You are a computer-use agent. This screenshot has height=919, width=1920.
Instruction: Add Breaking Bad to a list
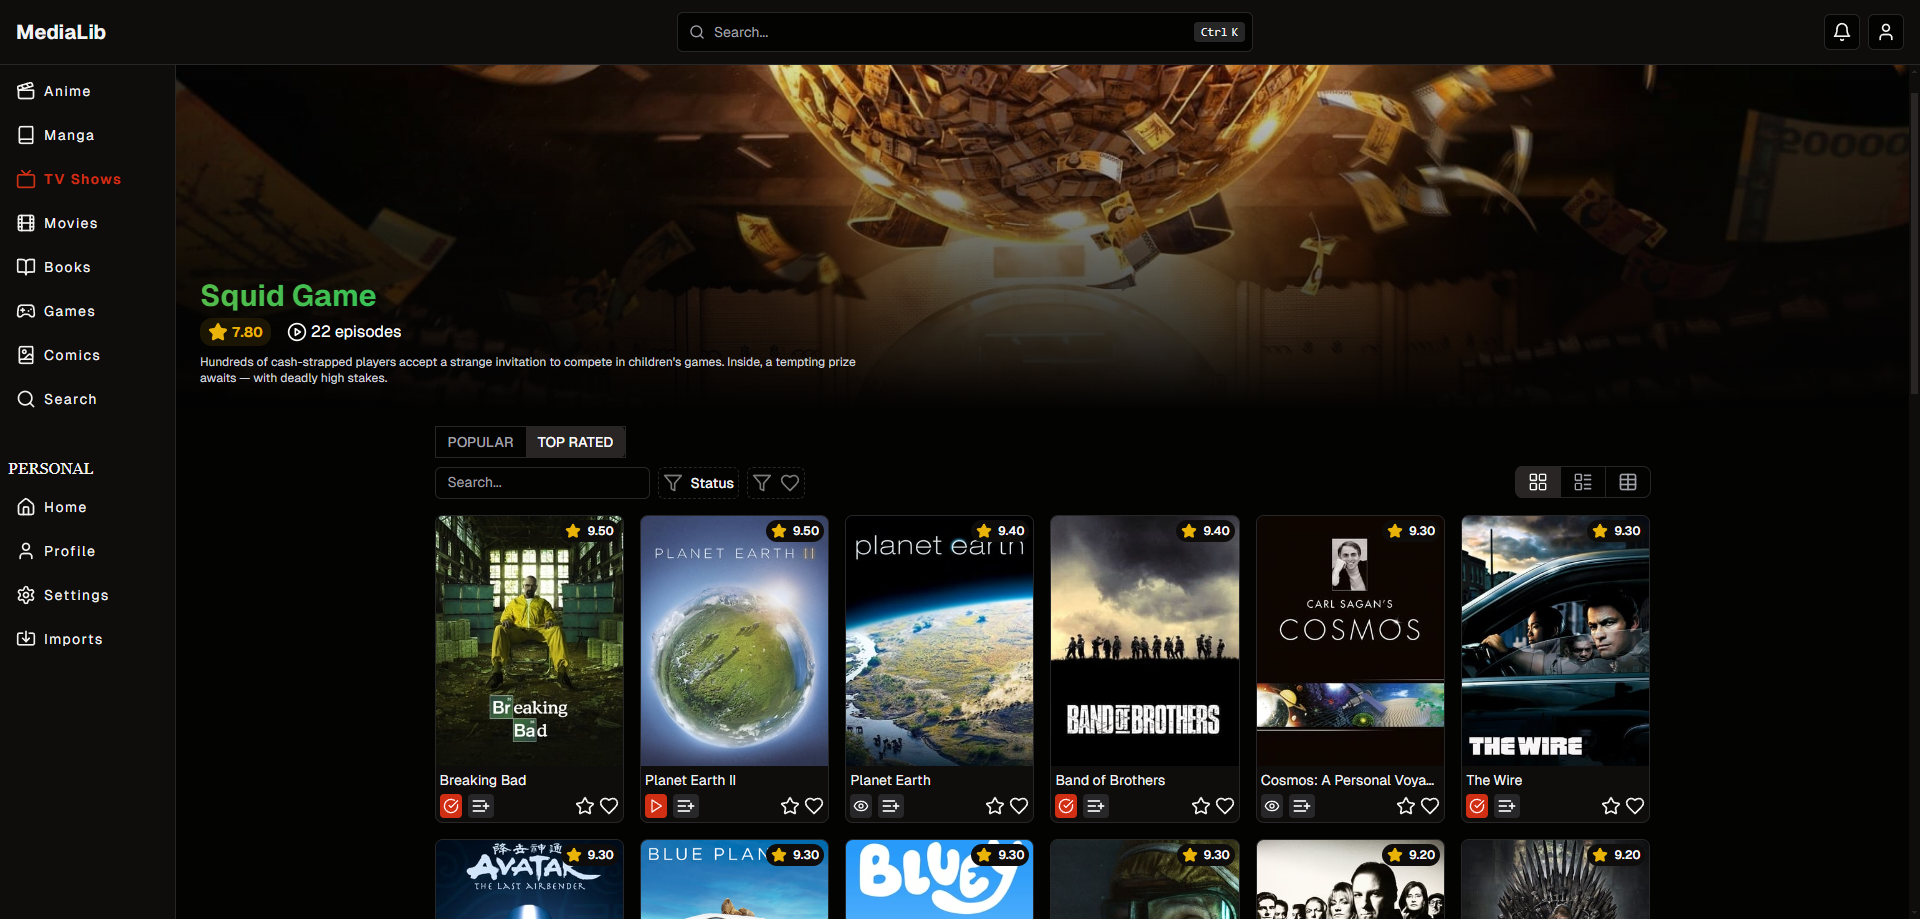(x=481, y=806)
